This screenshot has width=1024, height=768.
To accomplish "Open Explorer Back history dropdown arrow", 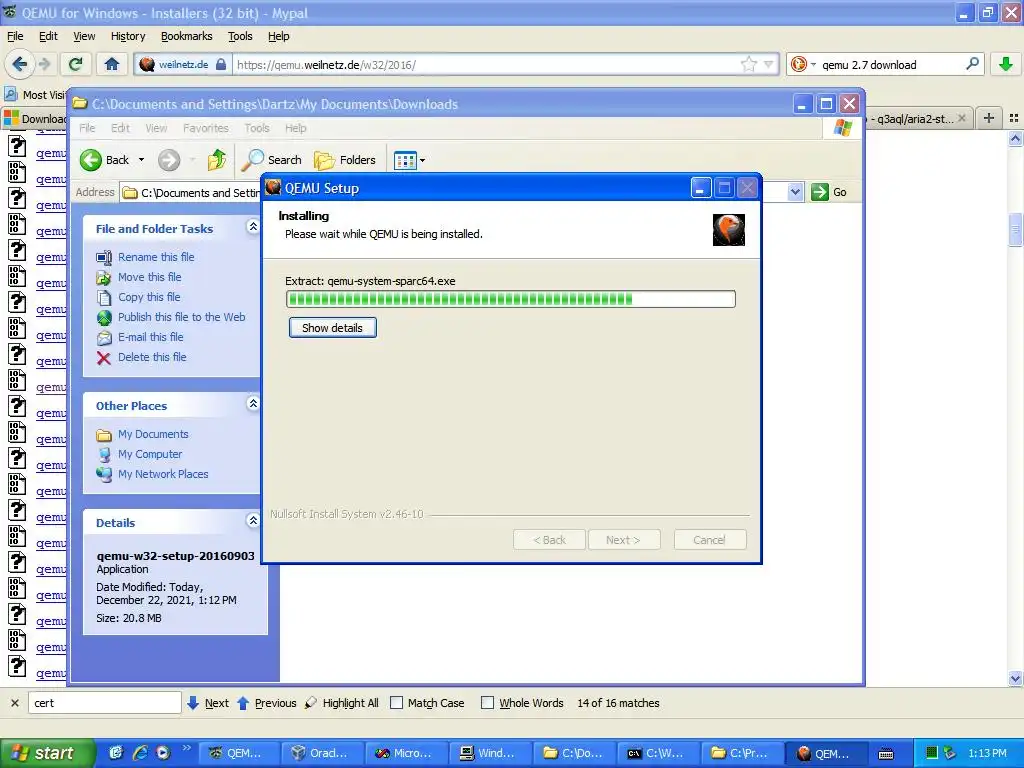I will click(141, 160).
